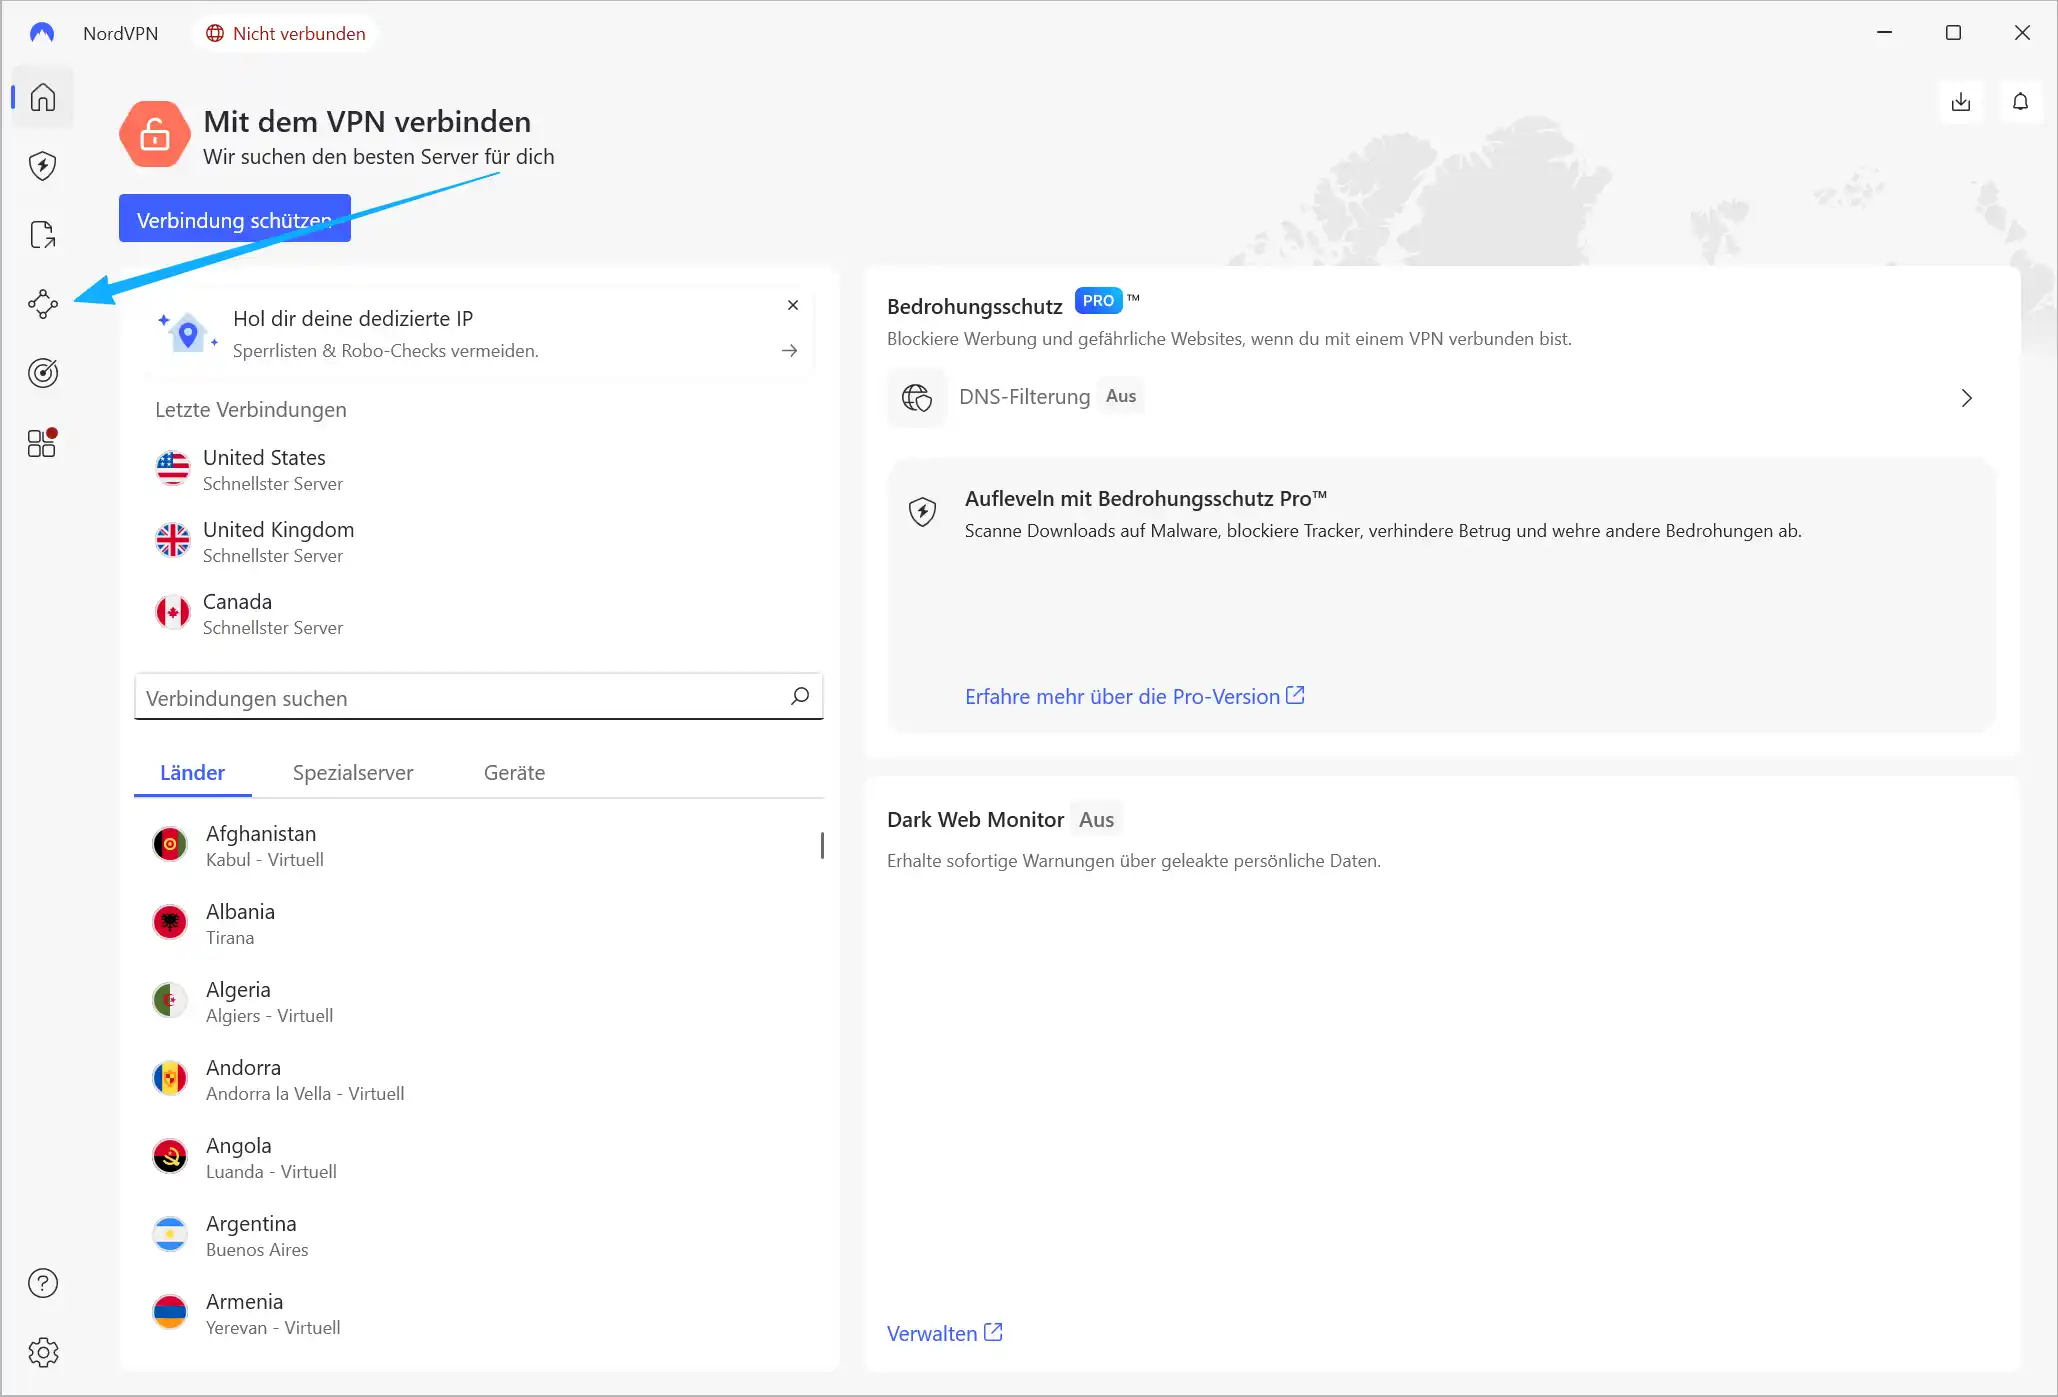
Task: Open the apps grid sidebar icon
Action: (42, 443)
